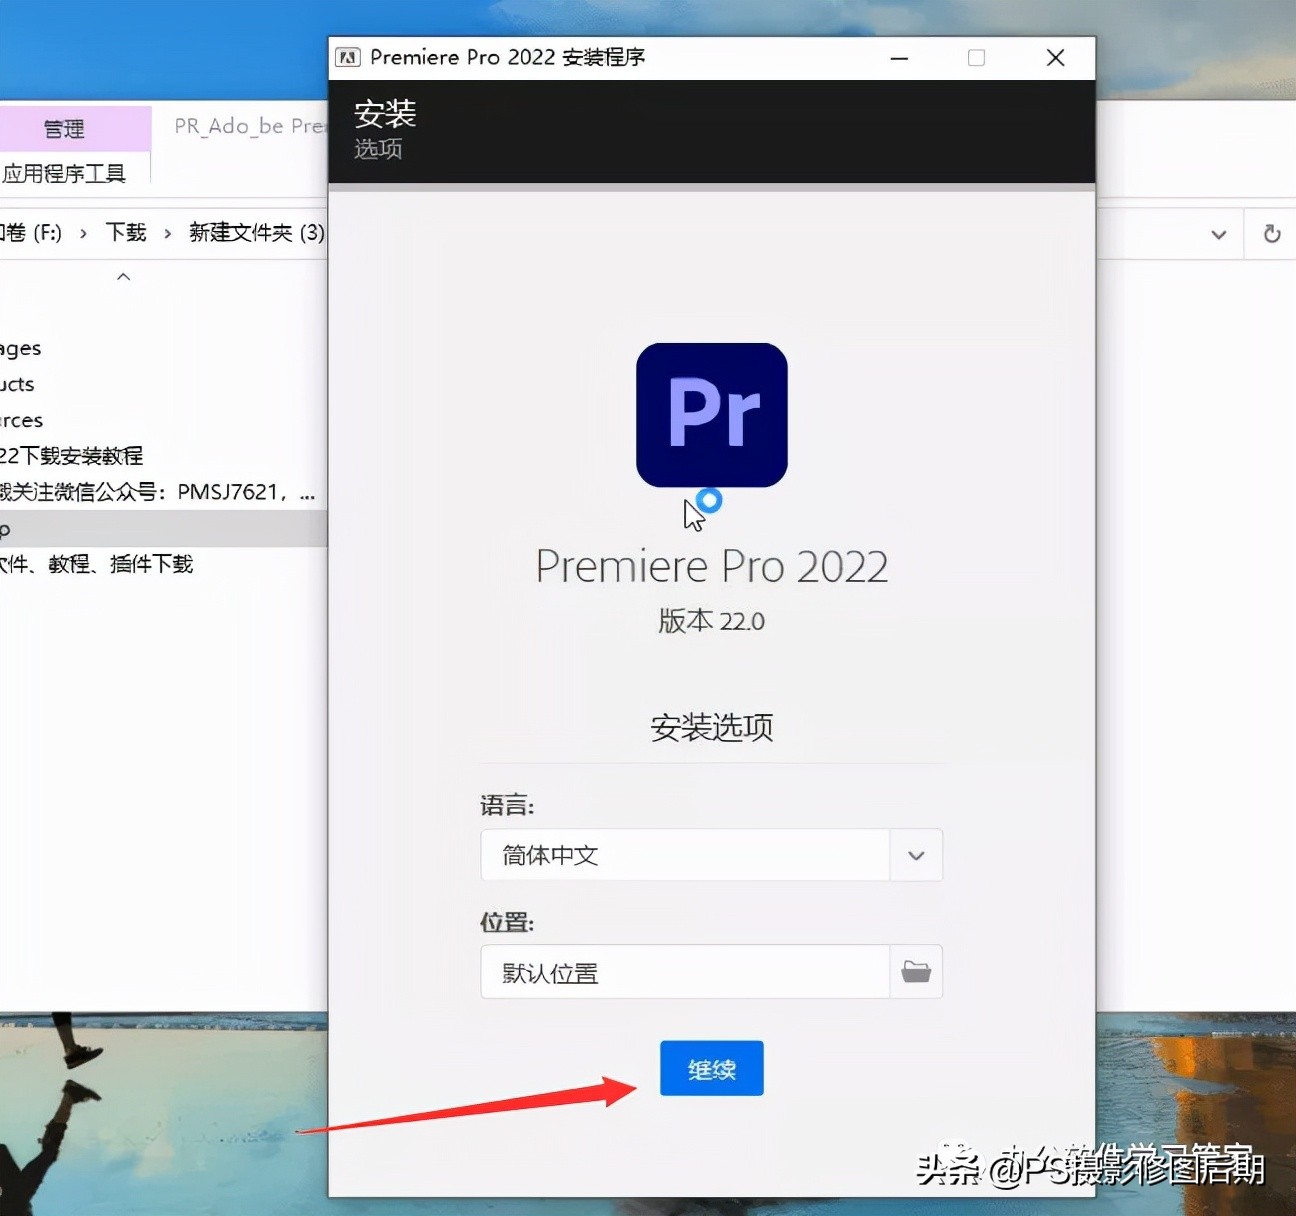
Task: Click the Pr icon in the installer title bar
Action: pyautogui.click(x=348, y=57)
